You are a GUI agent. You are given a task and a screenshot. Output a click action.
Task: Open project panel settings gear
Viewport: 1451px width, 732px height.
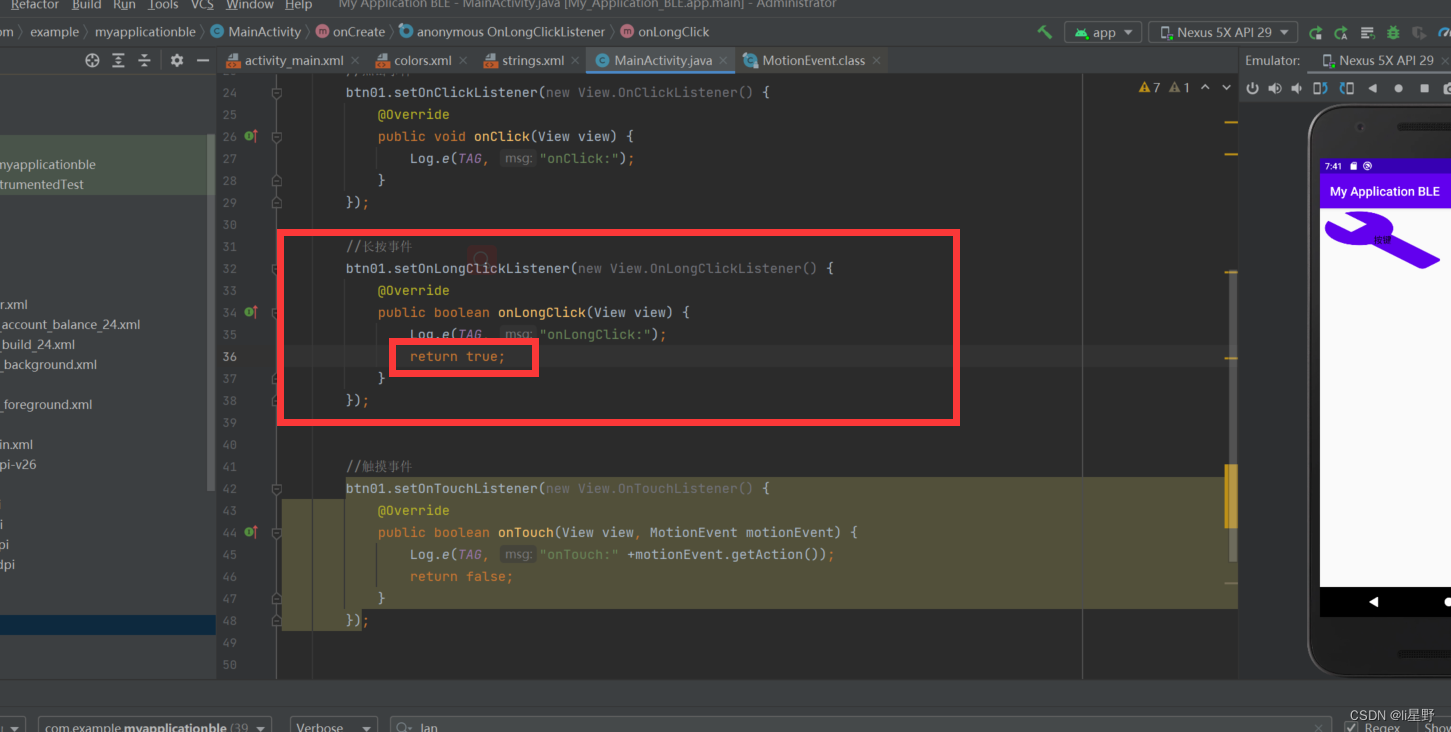click(x=177, y=60)
